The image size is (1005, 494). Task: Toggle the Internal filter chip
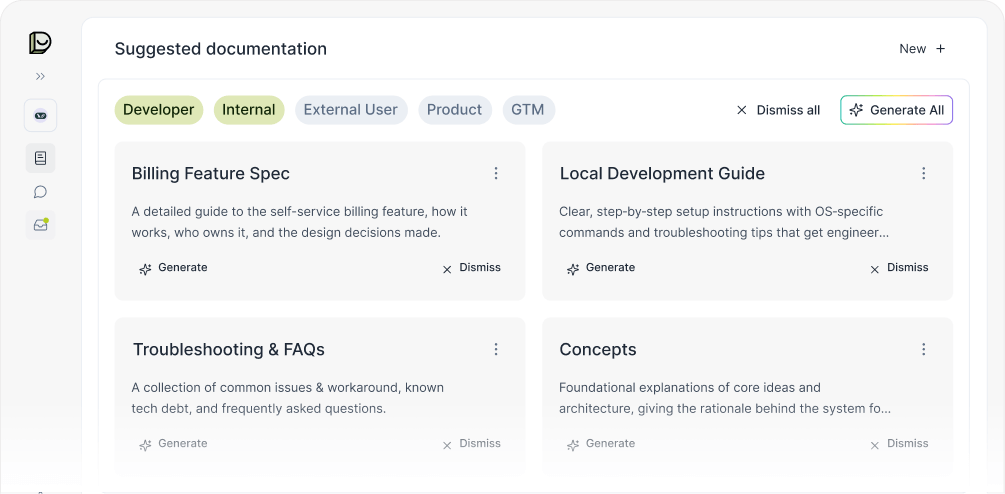(249, 110)
